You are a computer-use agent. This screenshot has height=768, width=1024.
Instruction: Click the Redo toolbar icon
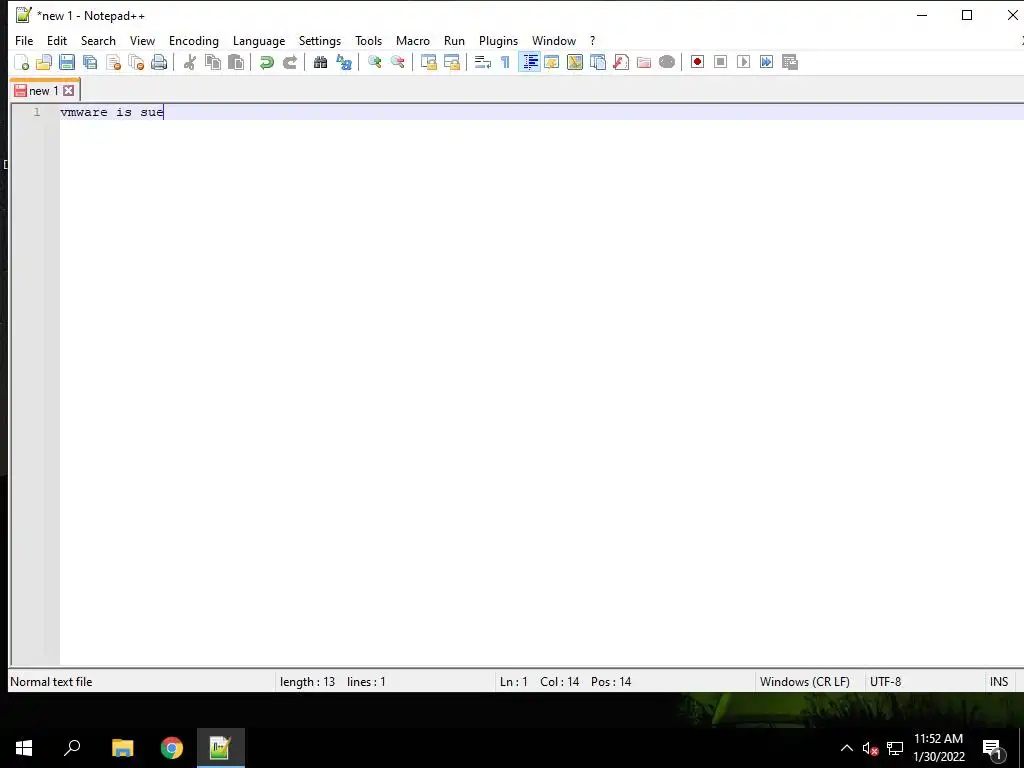(x=289, y=62)
